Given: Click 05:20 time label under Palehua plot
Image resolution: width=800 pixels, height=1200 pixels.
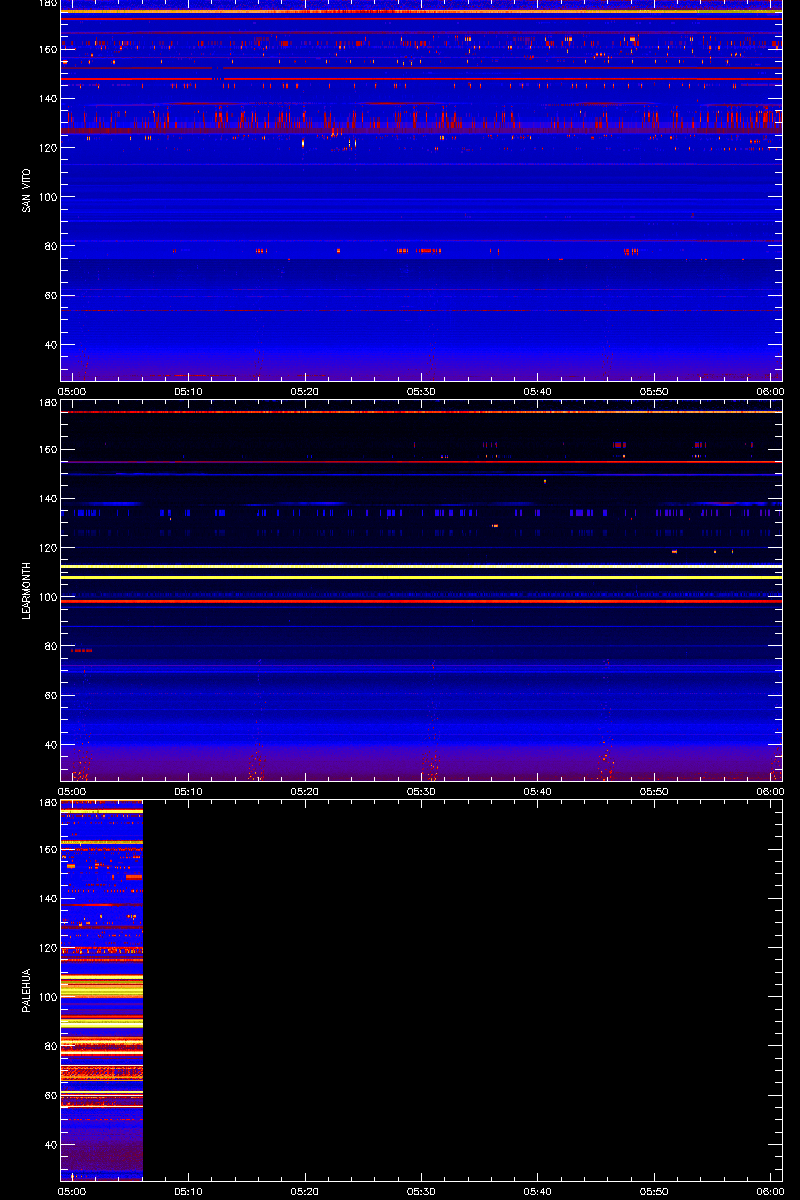Looking at the screenshot, I should pos(305,1192).
